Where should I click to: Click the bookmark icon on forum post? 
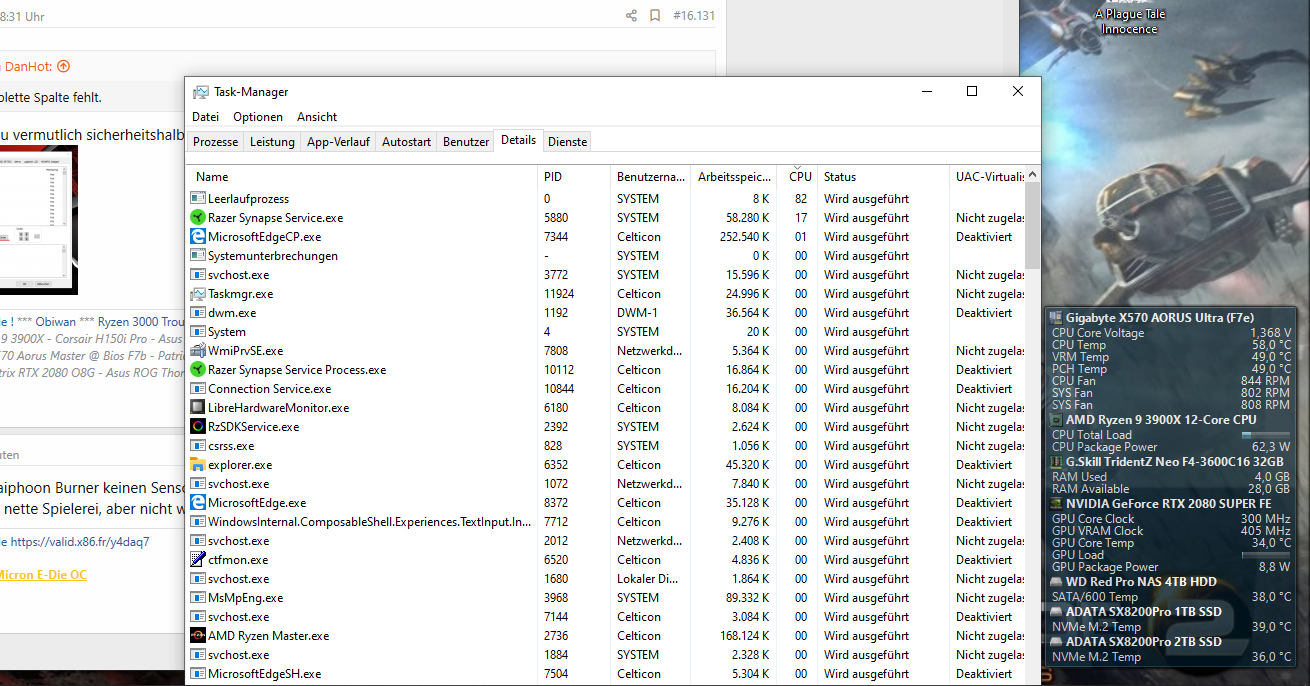[x=655, y=16]
